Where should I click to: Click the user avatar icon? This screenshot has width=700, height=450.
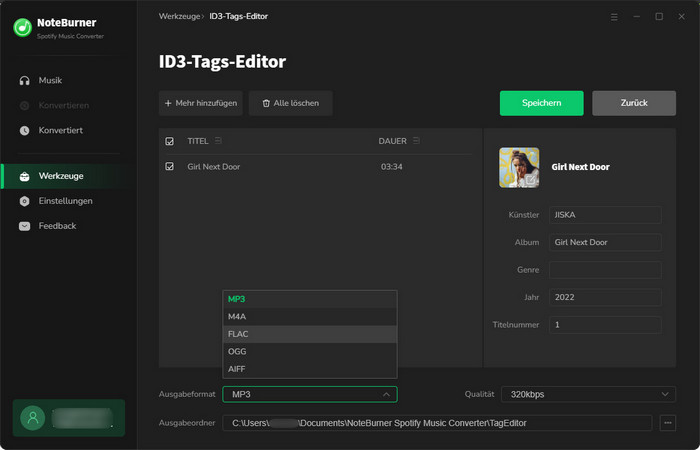(33, 418)
